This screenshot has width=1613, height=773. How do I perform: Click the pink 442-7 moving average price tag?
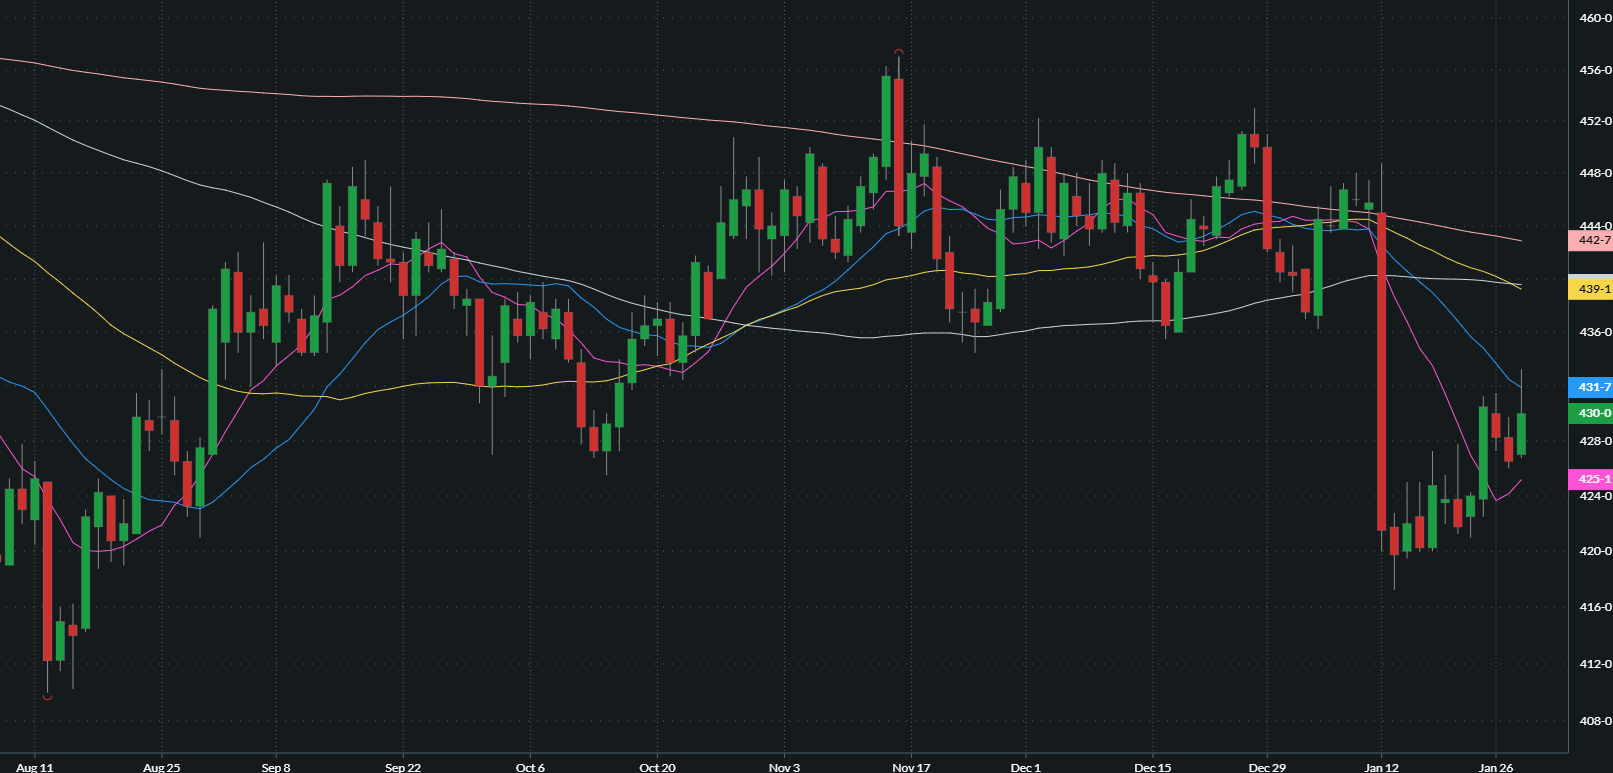[x=1591, y=240]
